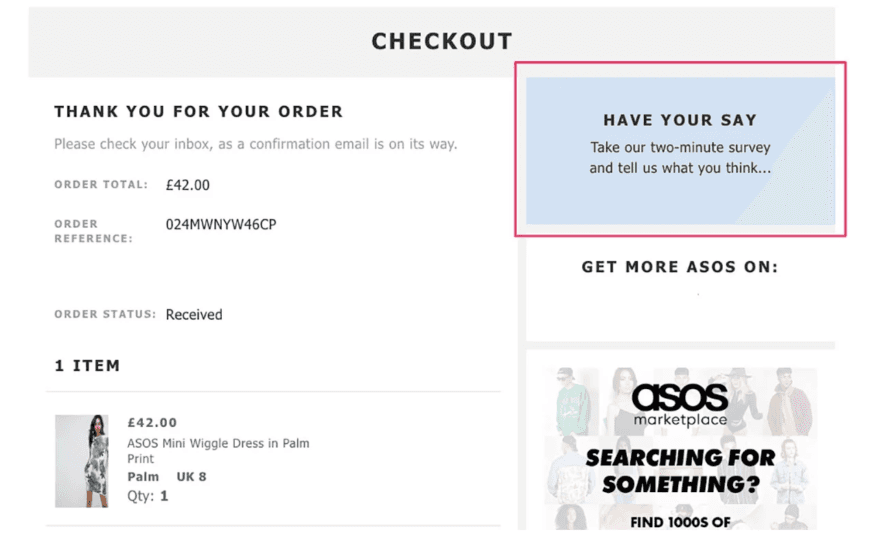This screenshot has width=880, height=556.
Task: Click the Qty: 1 quantity text
Action: (x=148, y=495)
